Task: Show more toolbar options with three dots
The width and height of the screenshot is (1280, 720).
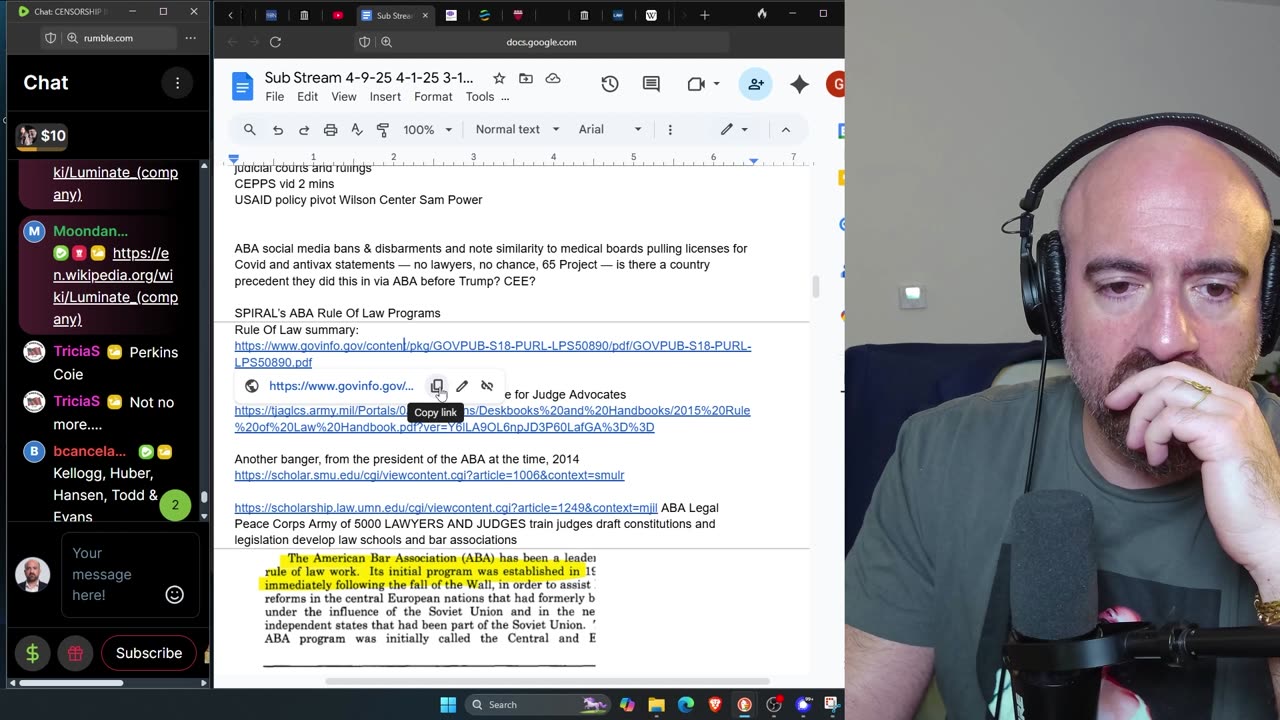Action: click(670, 129)
